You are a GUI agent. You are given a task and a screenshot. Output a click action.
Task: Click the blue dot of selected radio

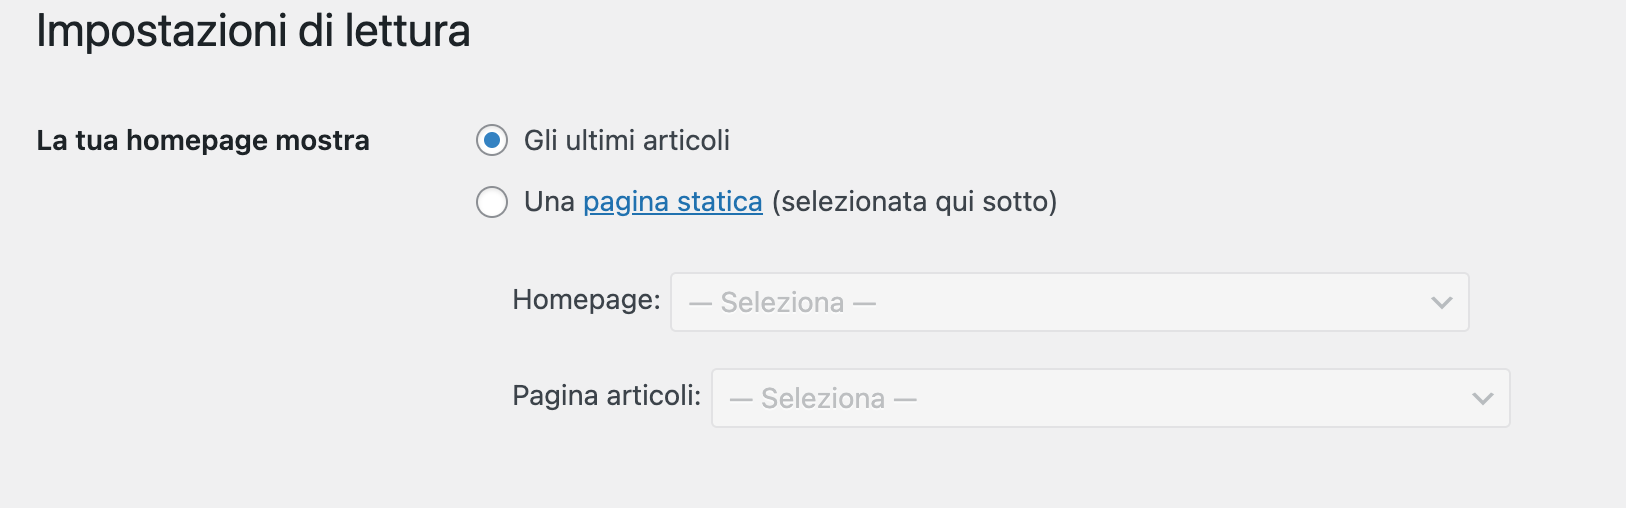(492, 141)
